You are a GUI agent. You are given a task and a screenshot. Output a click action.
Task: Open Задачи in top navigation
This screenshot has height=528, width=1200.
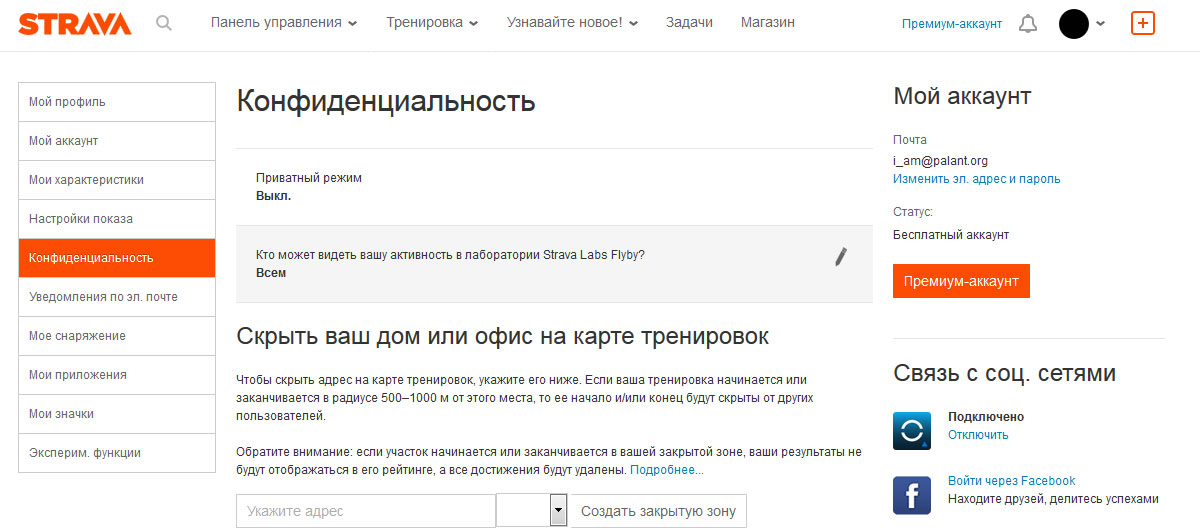tap(689, 23)
